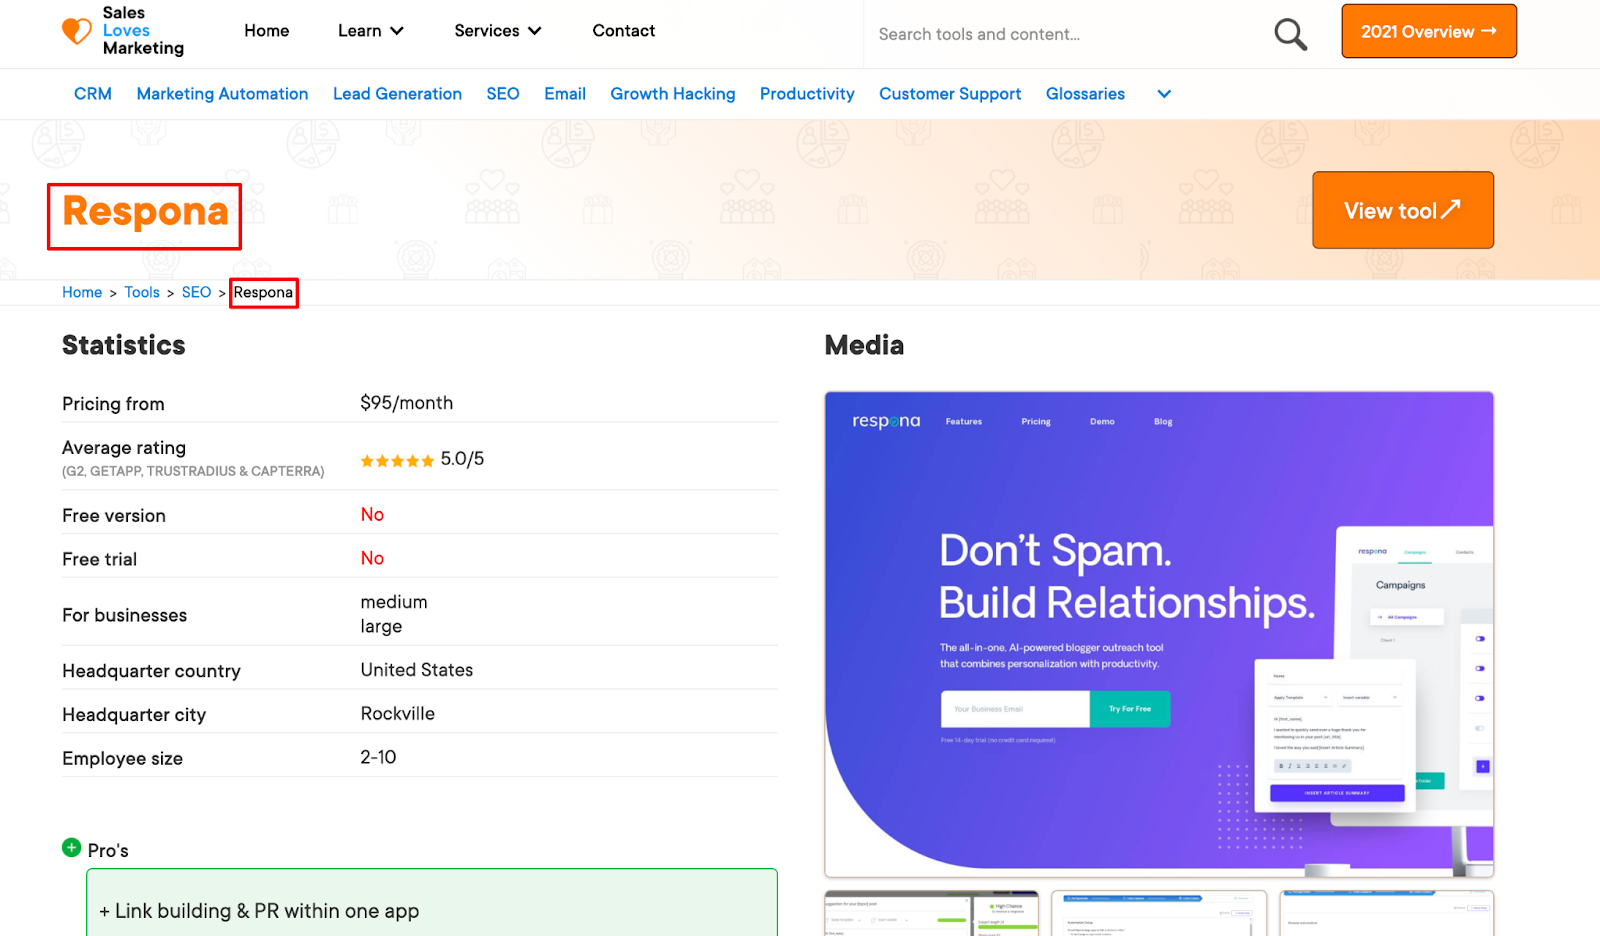The image size is (1600, 936).
Task: Click the $95/month pricing value
Action: 407,403
